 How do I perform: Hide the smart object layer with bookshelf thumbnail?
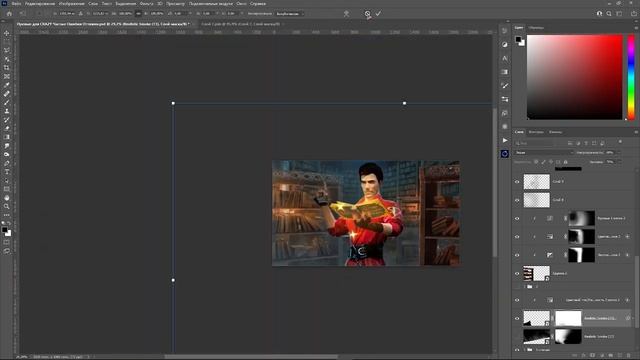[517, 273]
